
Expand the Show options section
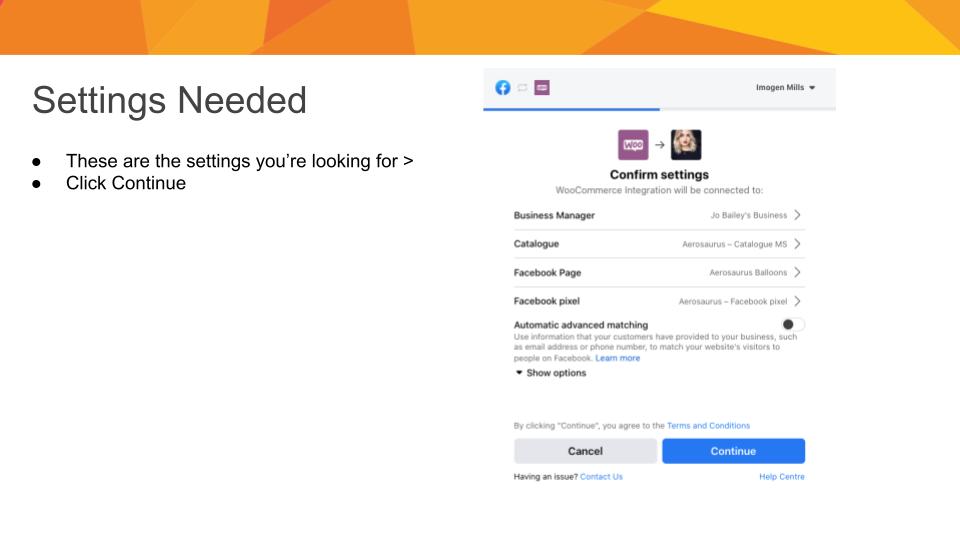pyautogui.click(x=550, y=373)
